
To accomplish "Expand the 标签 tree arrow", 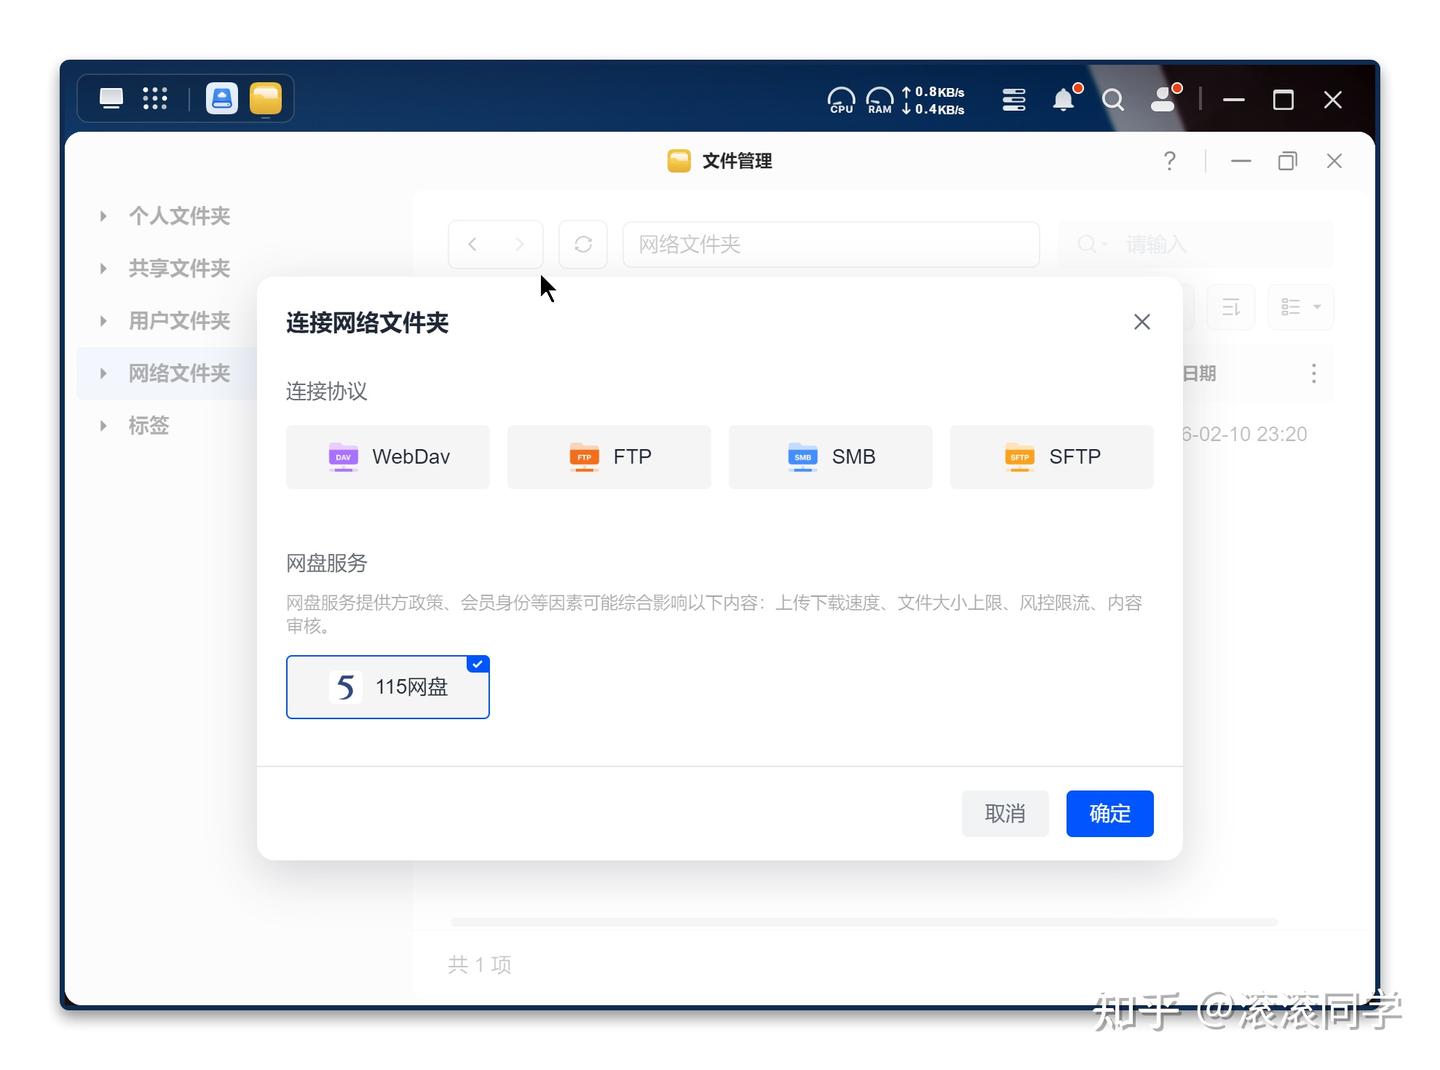I will point(103,426).
